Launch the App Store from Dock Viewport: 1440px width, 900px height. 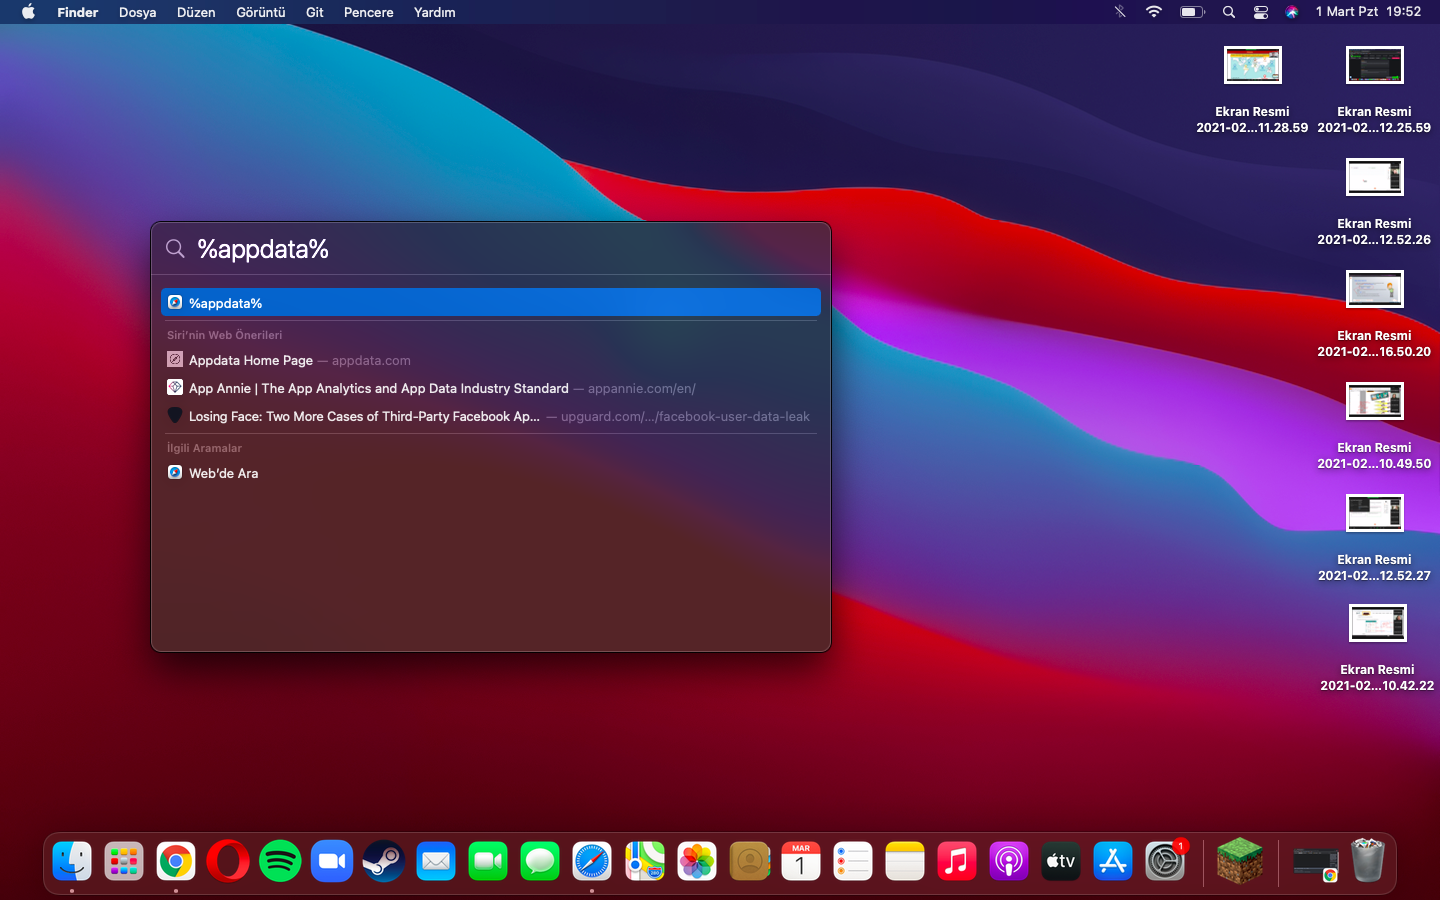click(x=1112, y=861)
